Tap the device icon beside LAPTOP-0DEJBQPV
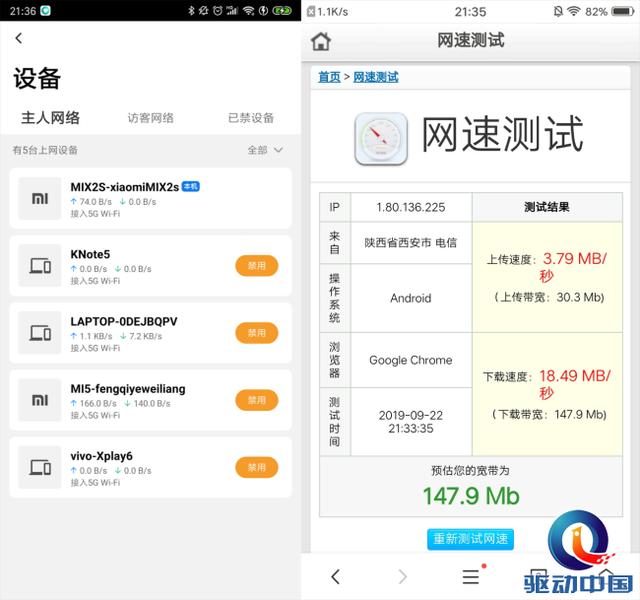This screenshot has height=600, width=640. point(40,333)
